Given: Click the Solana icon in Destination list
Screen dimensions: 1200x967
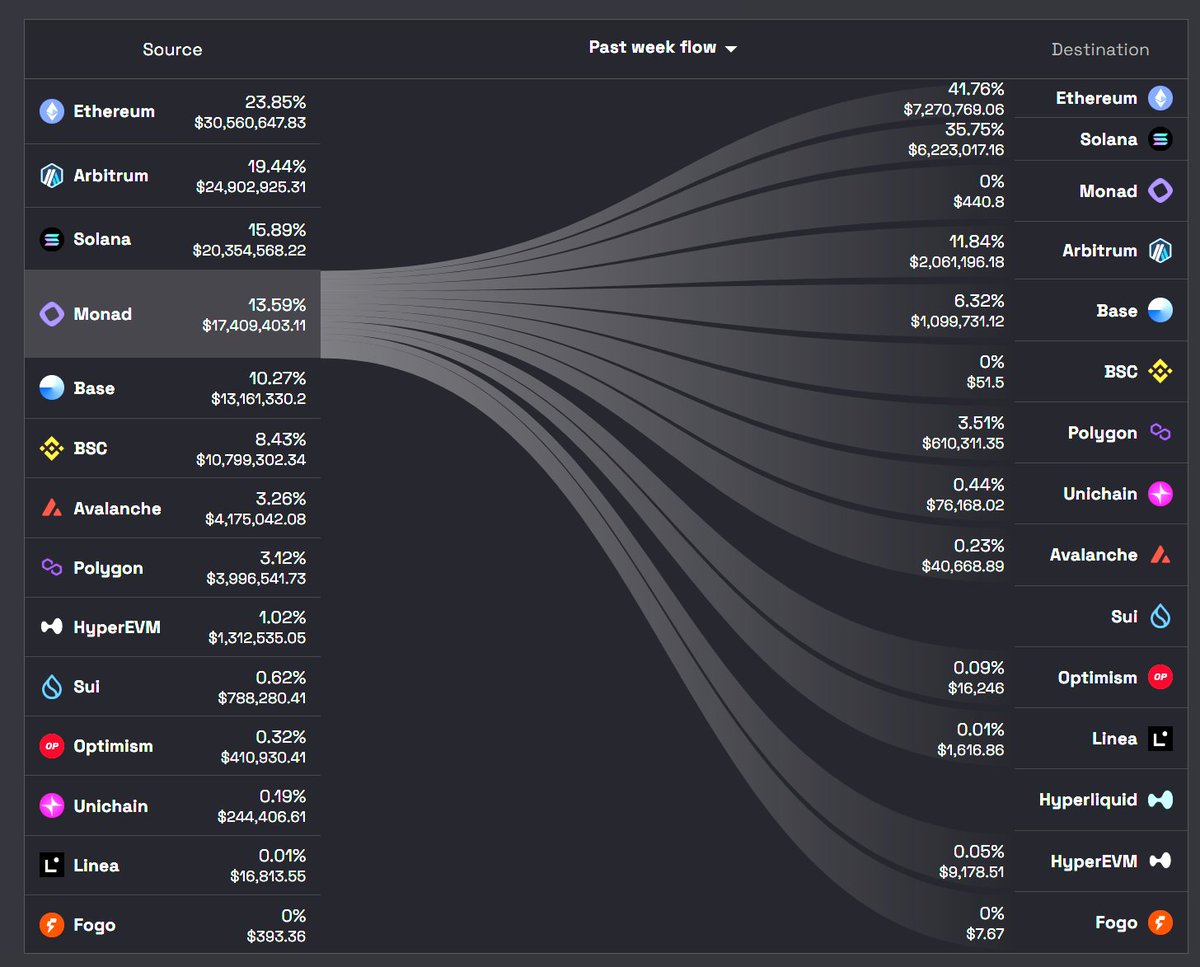Looking at the screenshot, I should coord(1160,140).
